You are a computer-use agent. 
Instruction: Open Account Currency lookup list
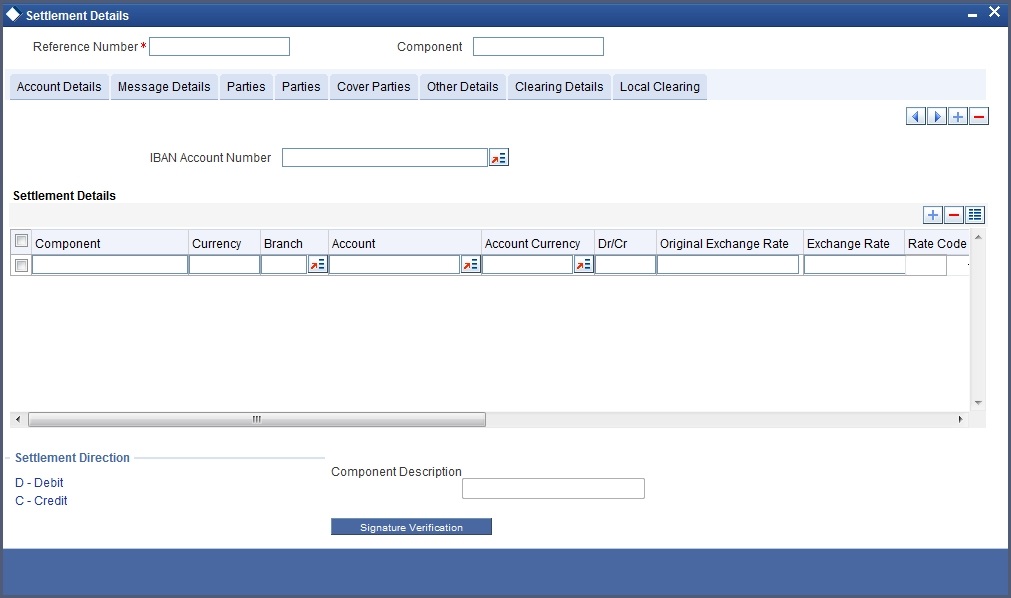(584, 264)
